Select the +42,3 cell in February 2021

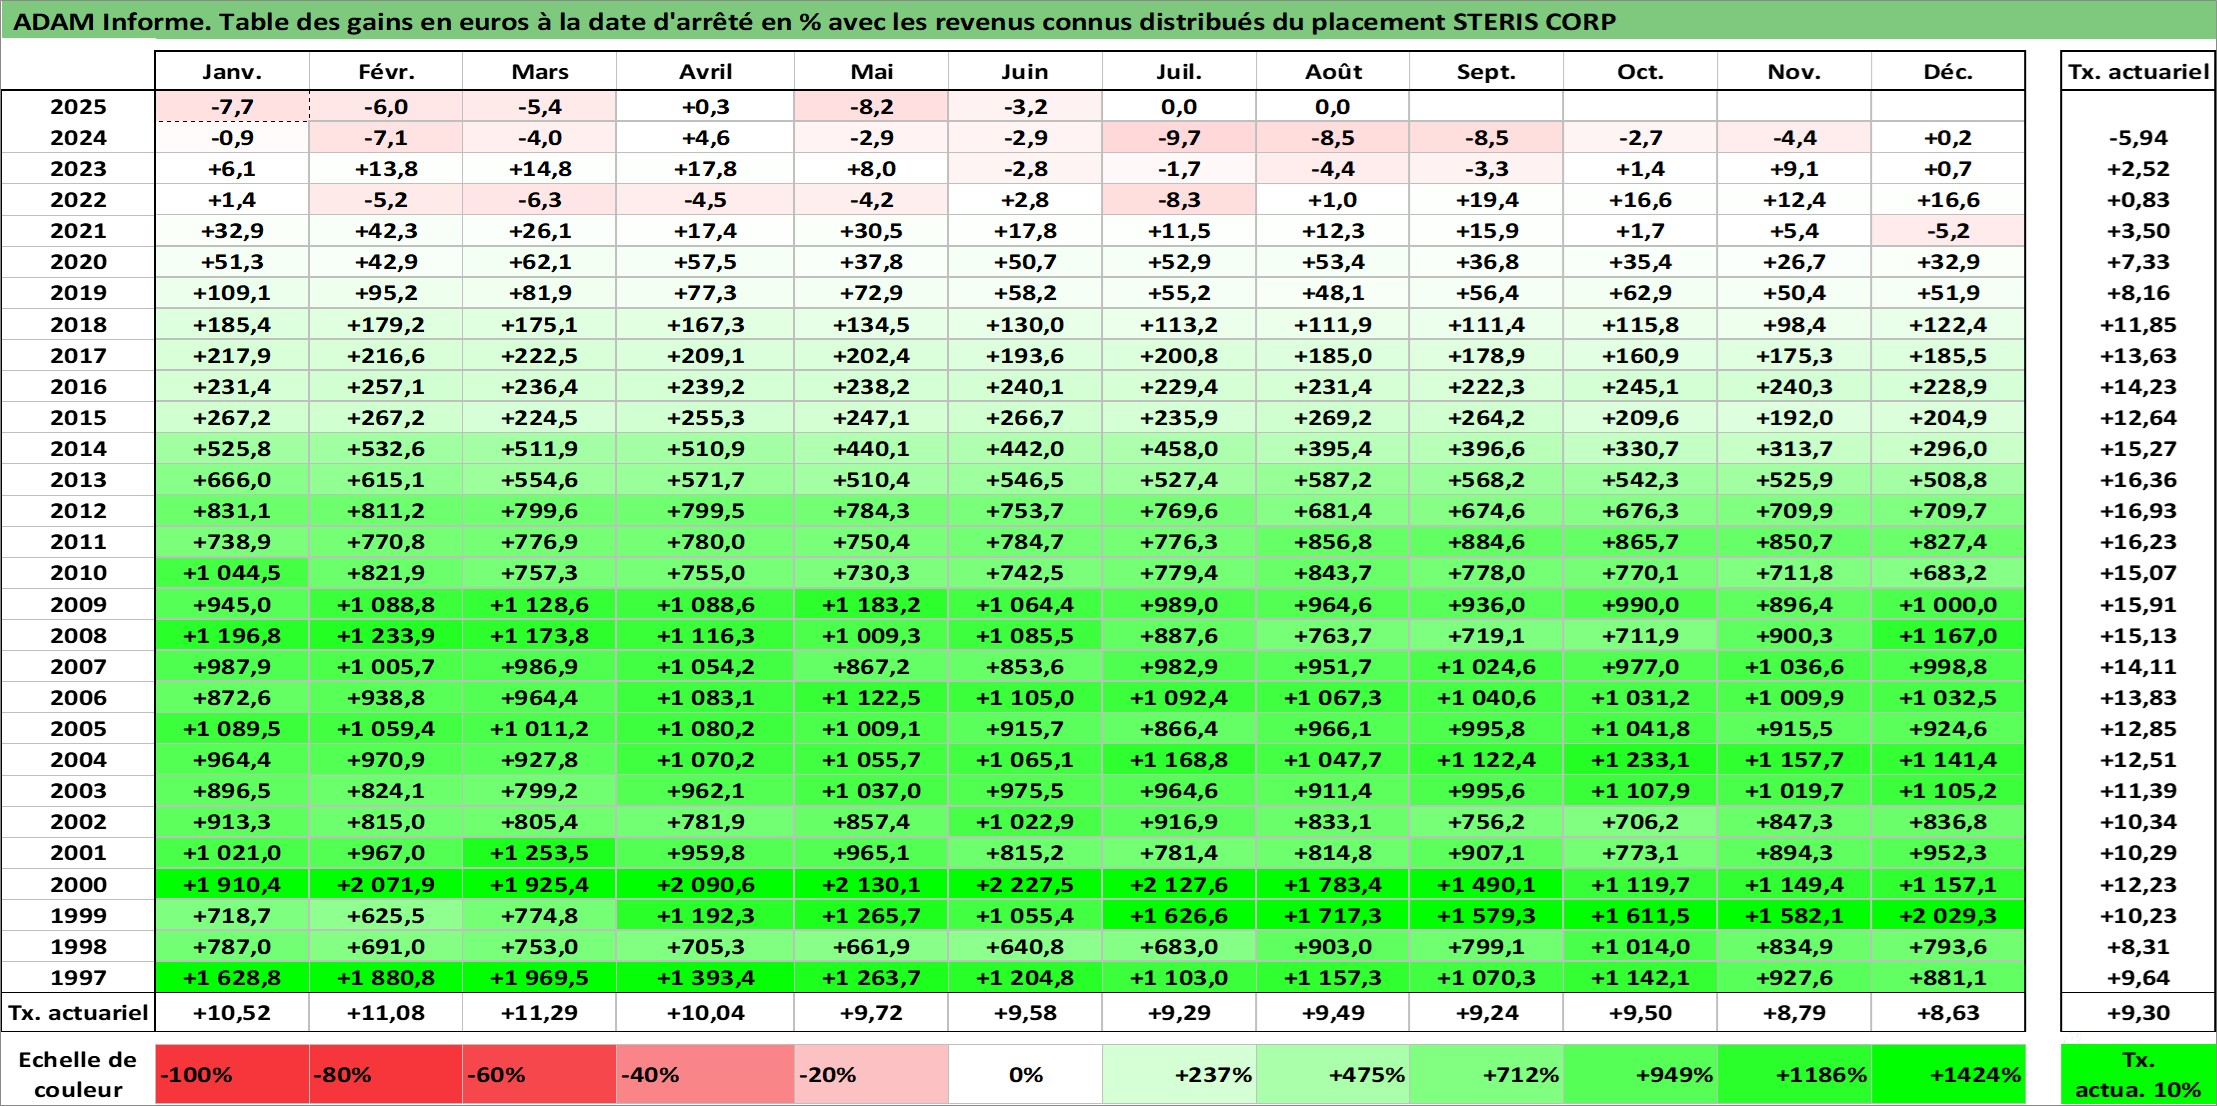pyautogui.click(x=386, y=231)
